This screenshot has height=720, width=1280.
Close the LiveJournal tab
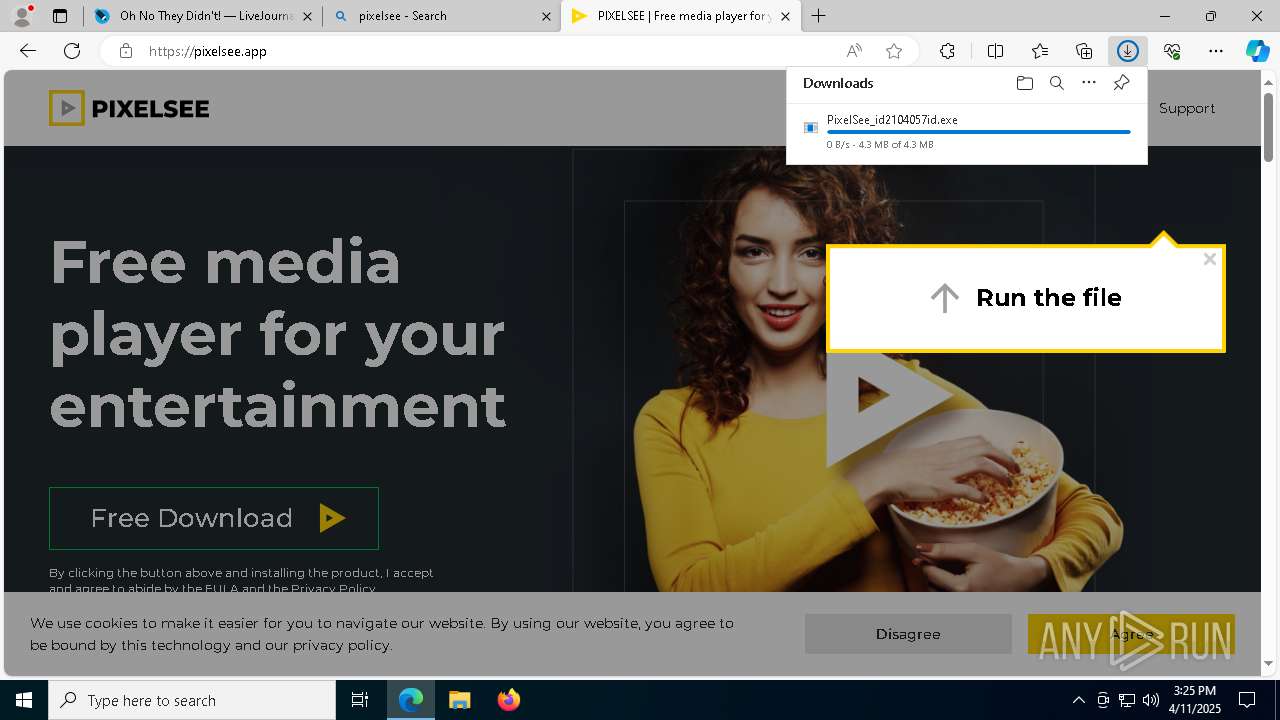(307, 16)
